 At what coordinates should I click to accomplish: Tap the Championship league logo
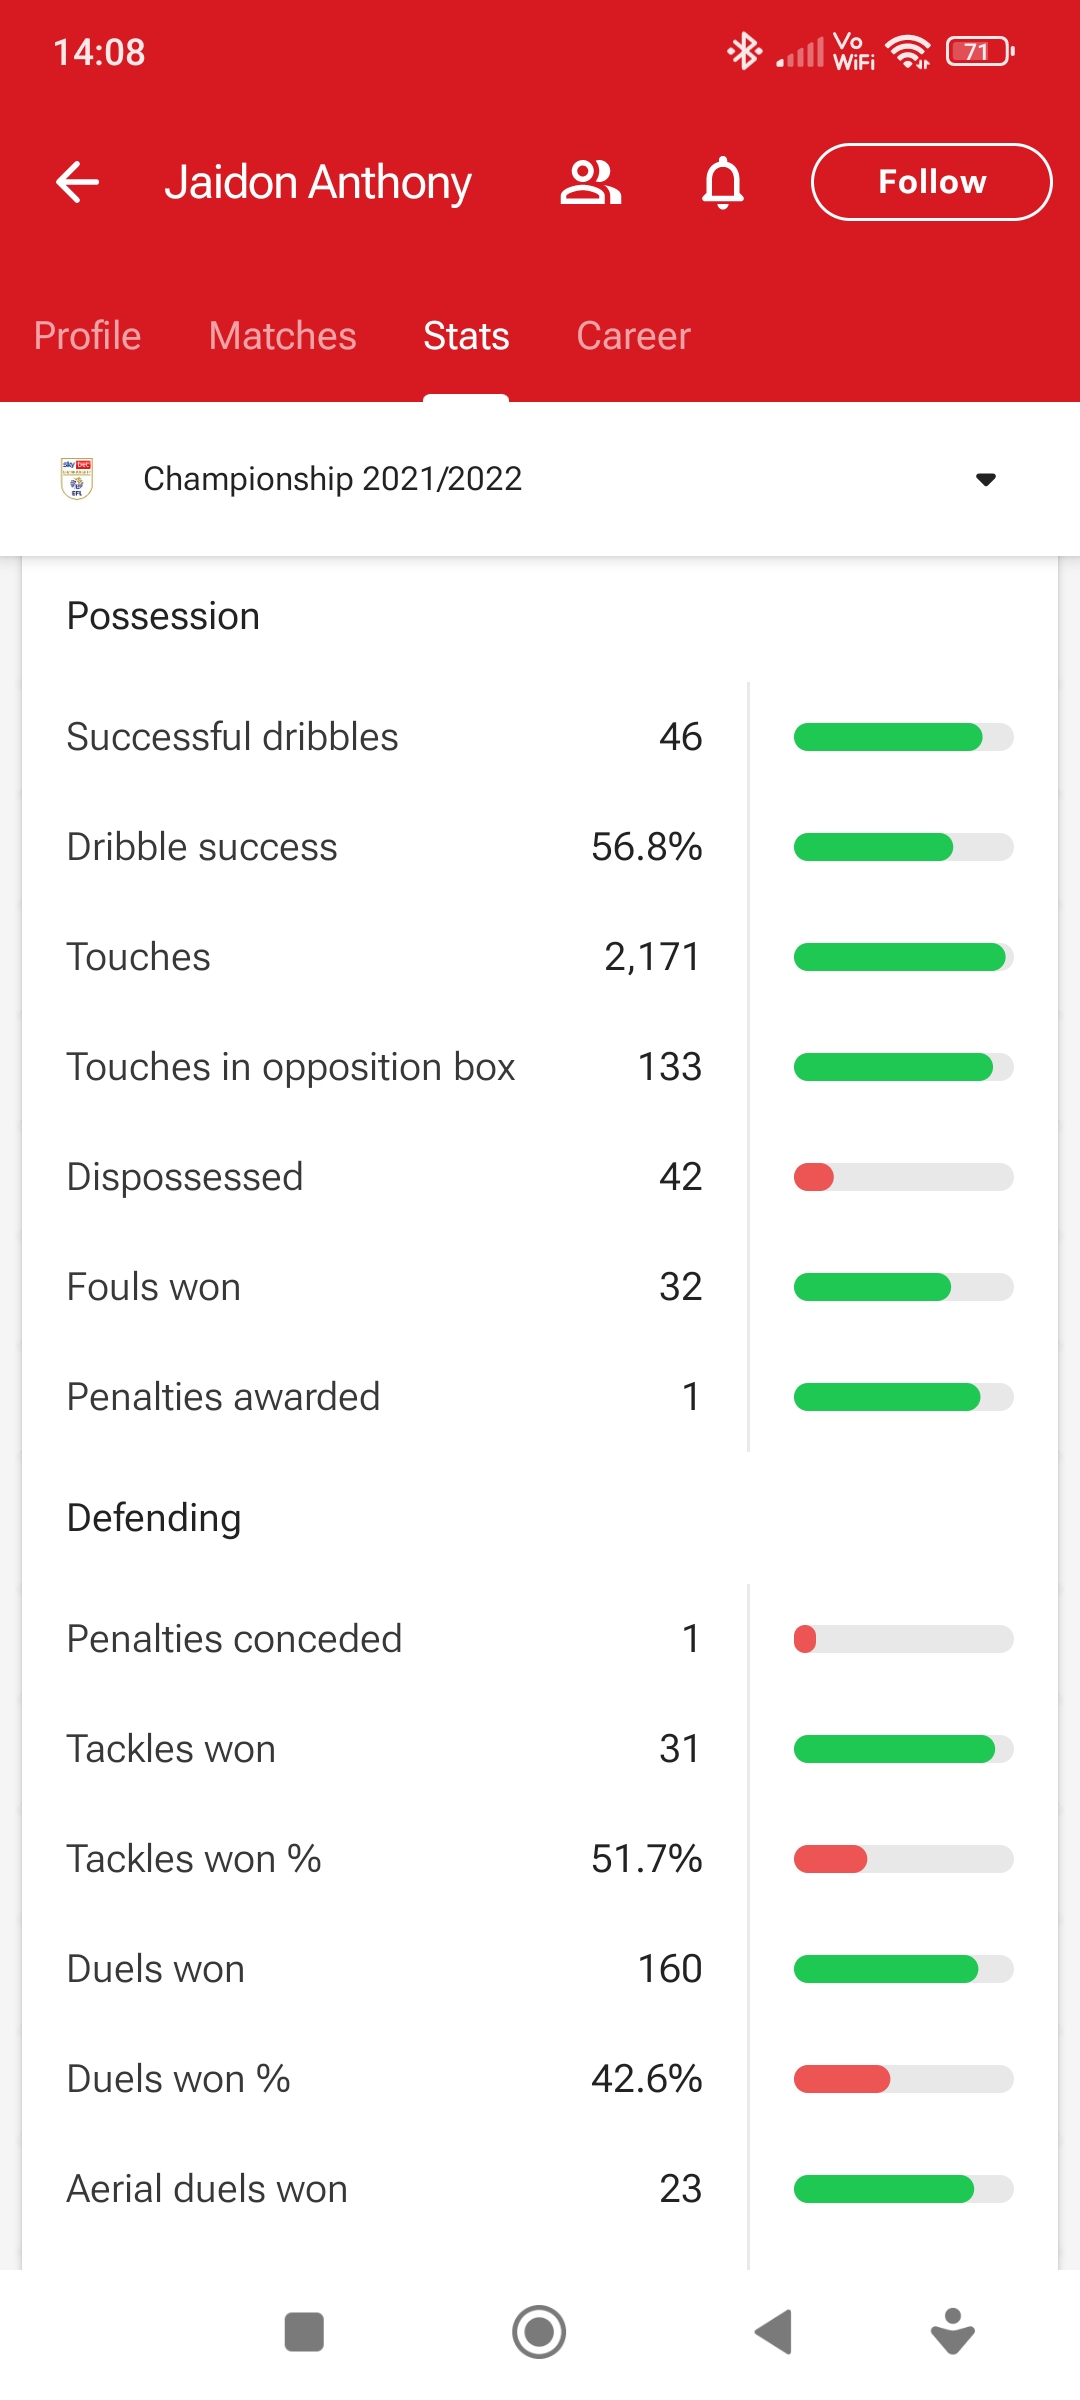(x=77, y=479)
